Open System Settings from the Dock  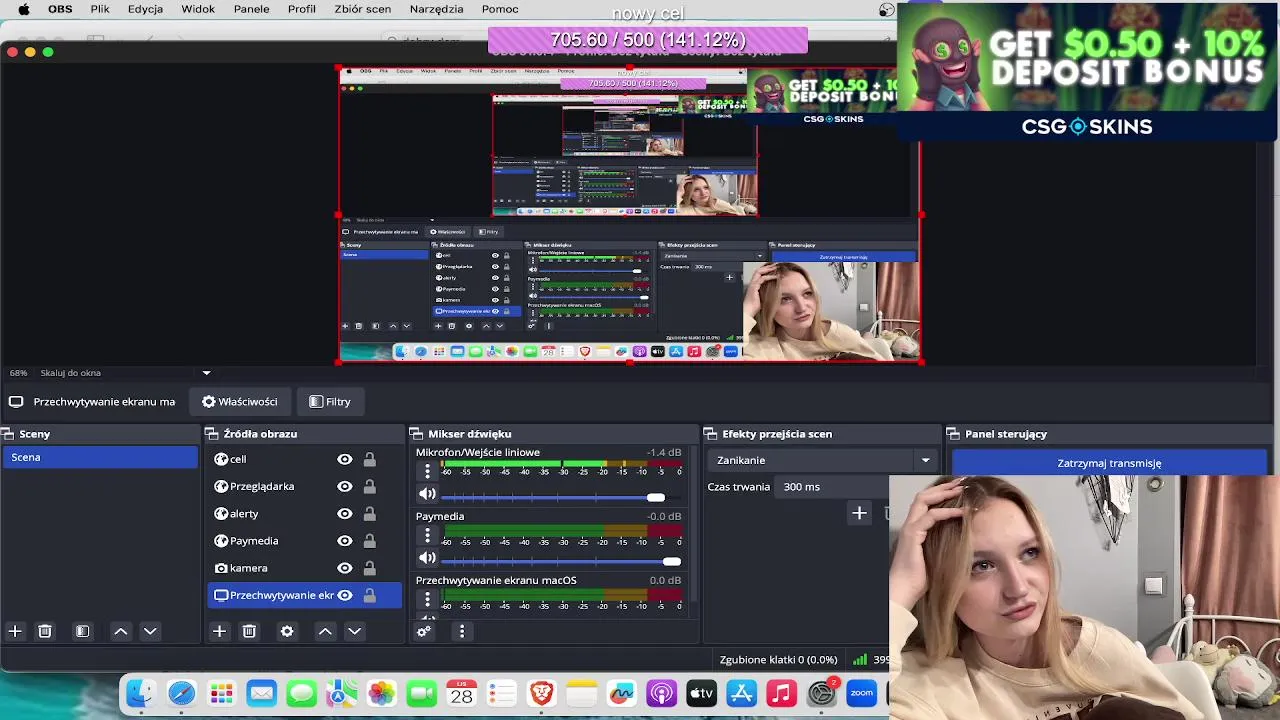click(821, 693)
